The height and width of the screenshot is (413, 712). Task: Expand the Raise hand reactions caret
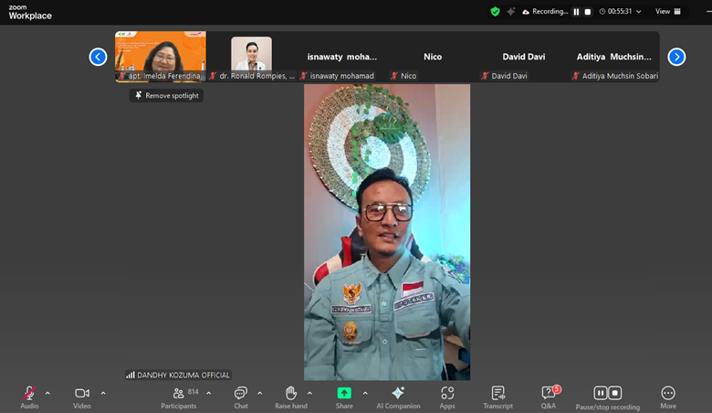point(310,393)
